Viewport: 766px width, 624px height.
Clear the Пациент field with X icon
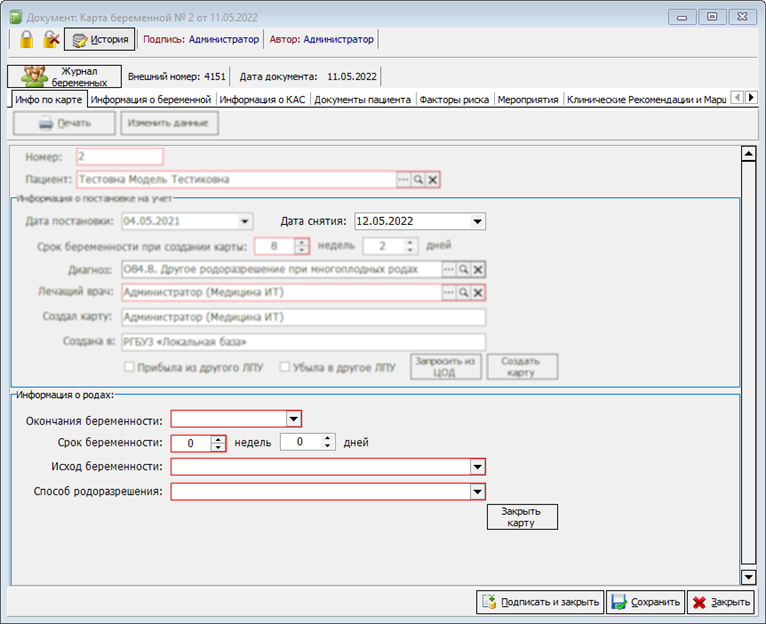coord(433,179)
